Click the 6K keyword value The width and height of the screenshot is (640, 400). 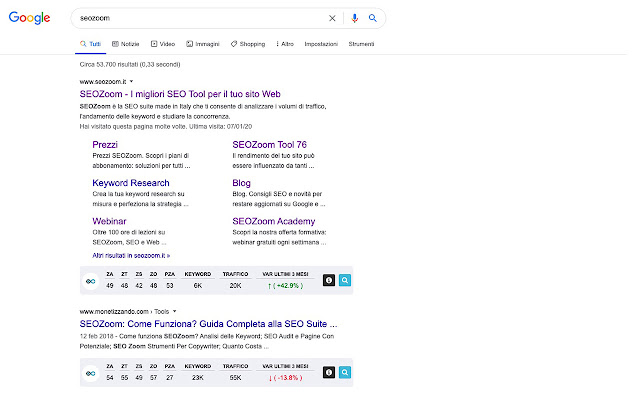[198, 286]
